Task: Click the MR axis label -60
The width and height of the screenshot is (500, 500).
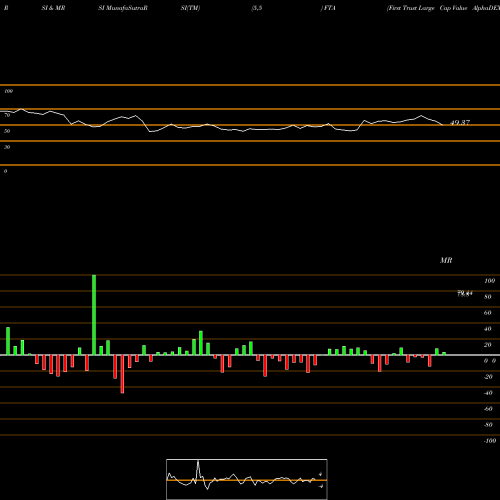Action: tap(488, 409)
